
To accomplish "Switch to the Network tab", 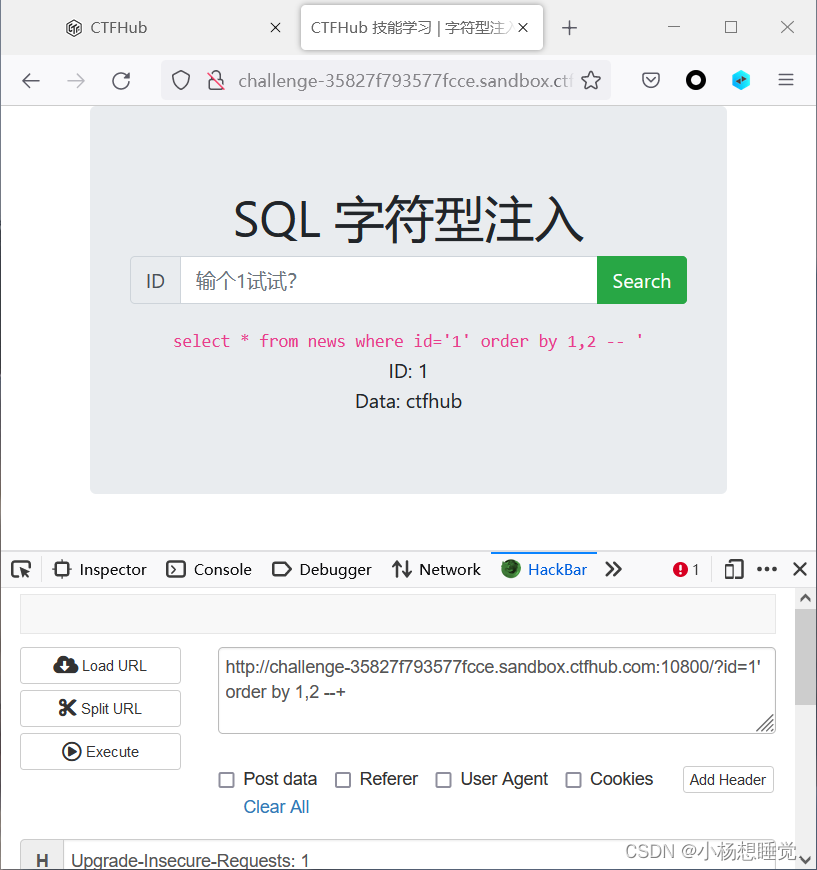I will coord(436,569).
